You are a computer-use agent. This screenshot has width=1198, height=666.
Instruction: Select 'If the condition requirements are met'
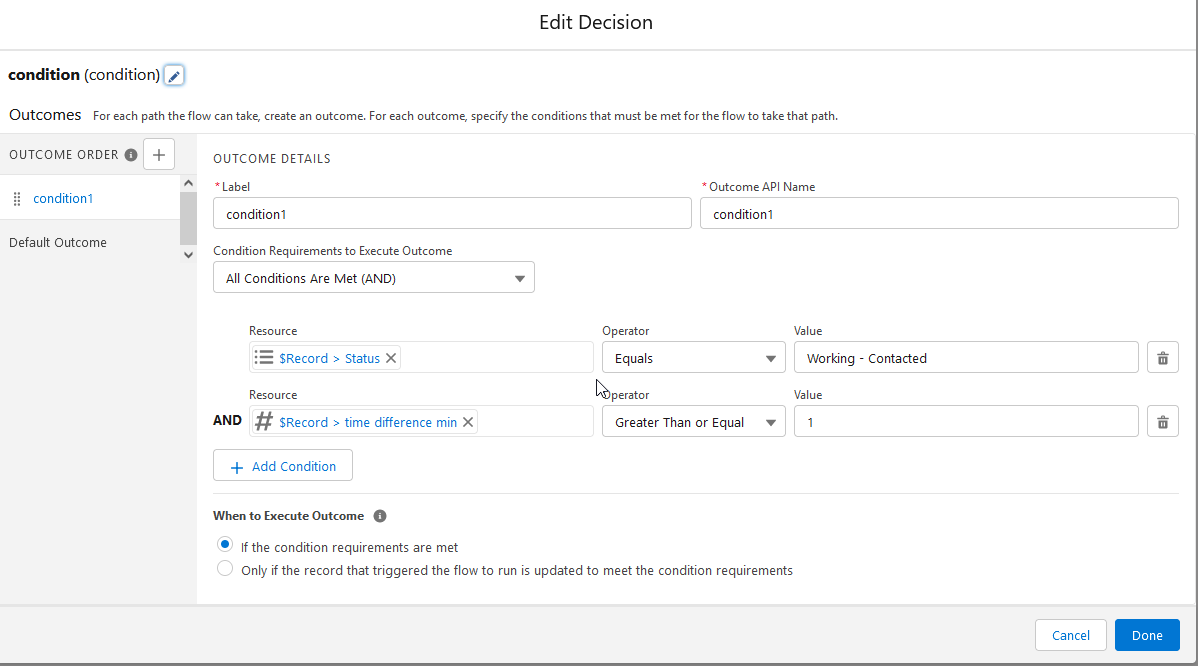coord(225,546)
